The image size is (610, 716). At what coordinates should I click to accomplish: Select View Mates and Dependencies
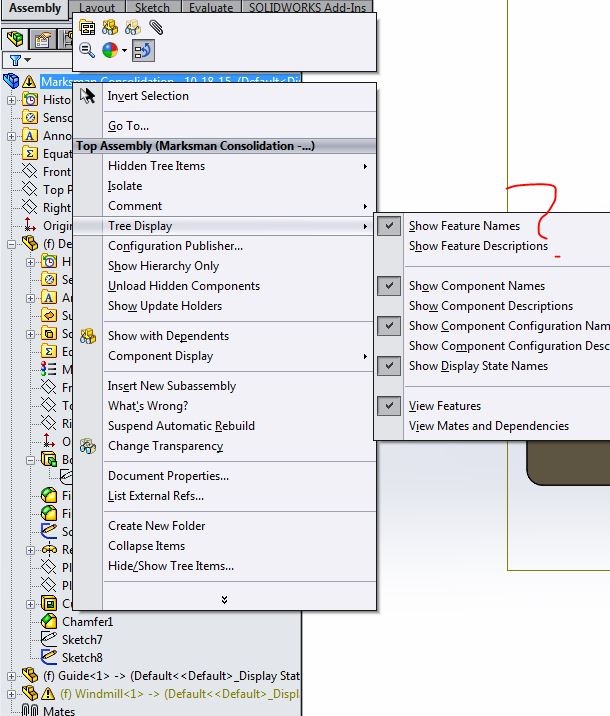[489, 426]
